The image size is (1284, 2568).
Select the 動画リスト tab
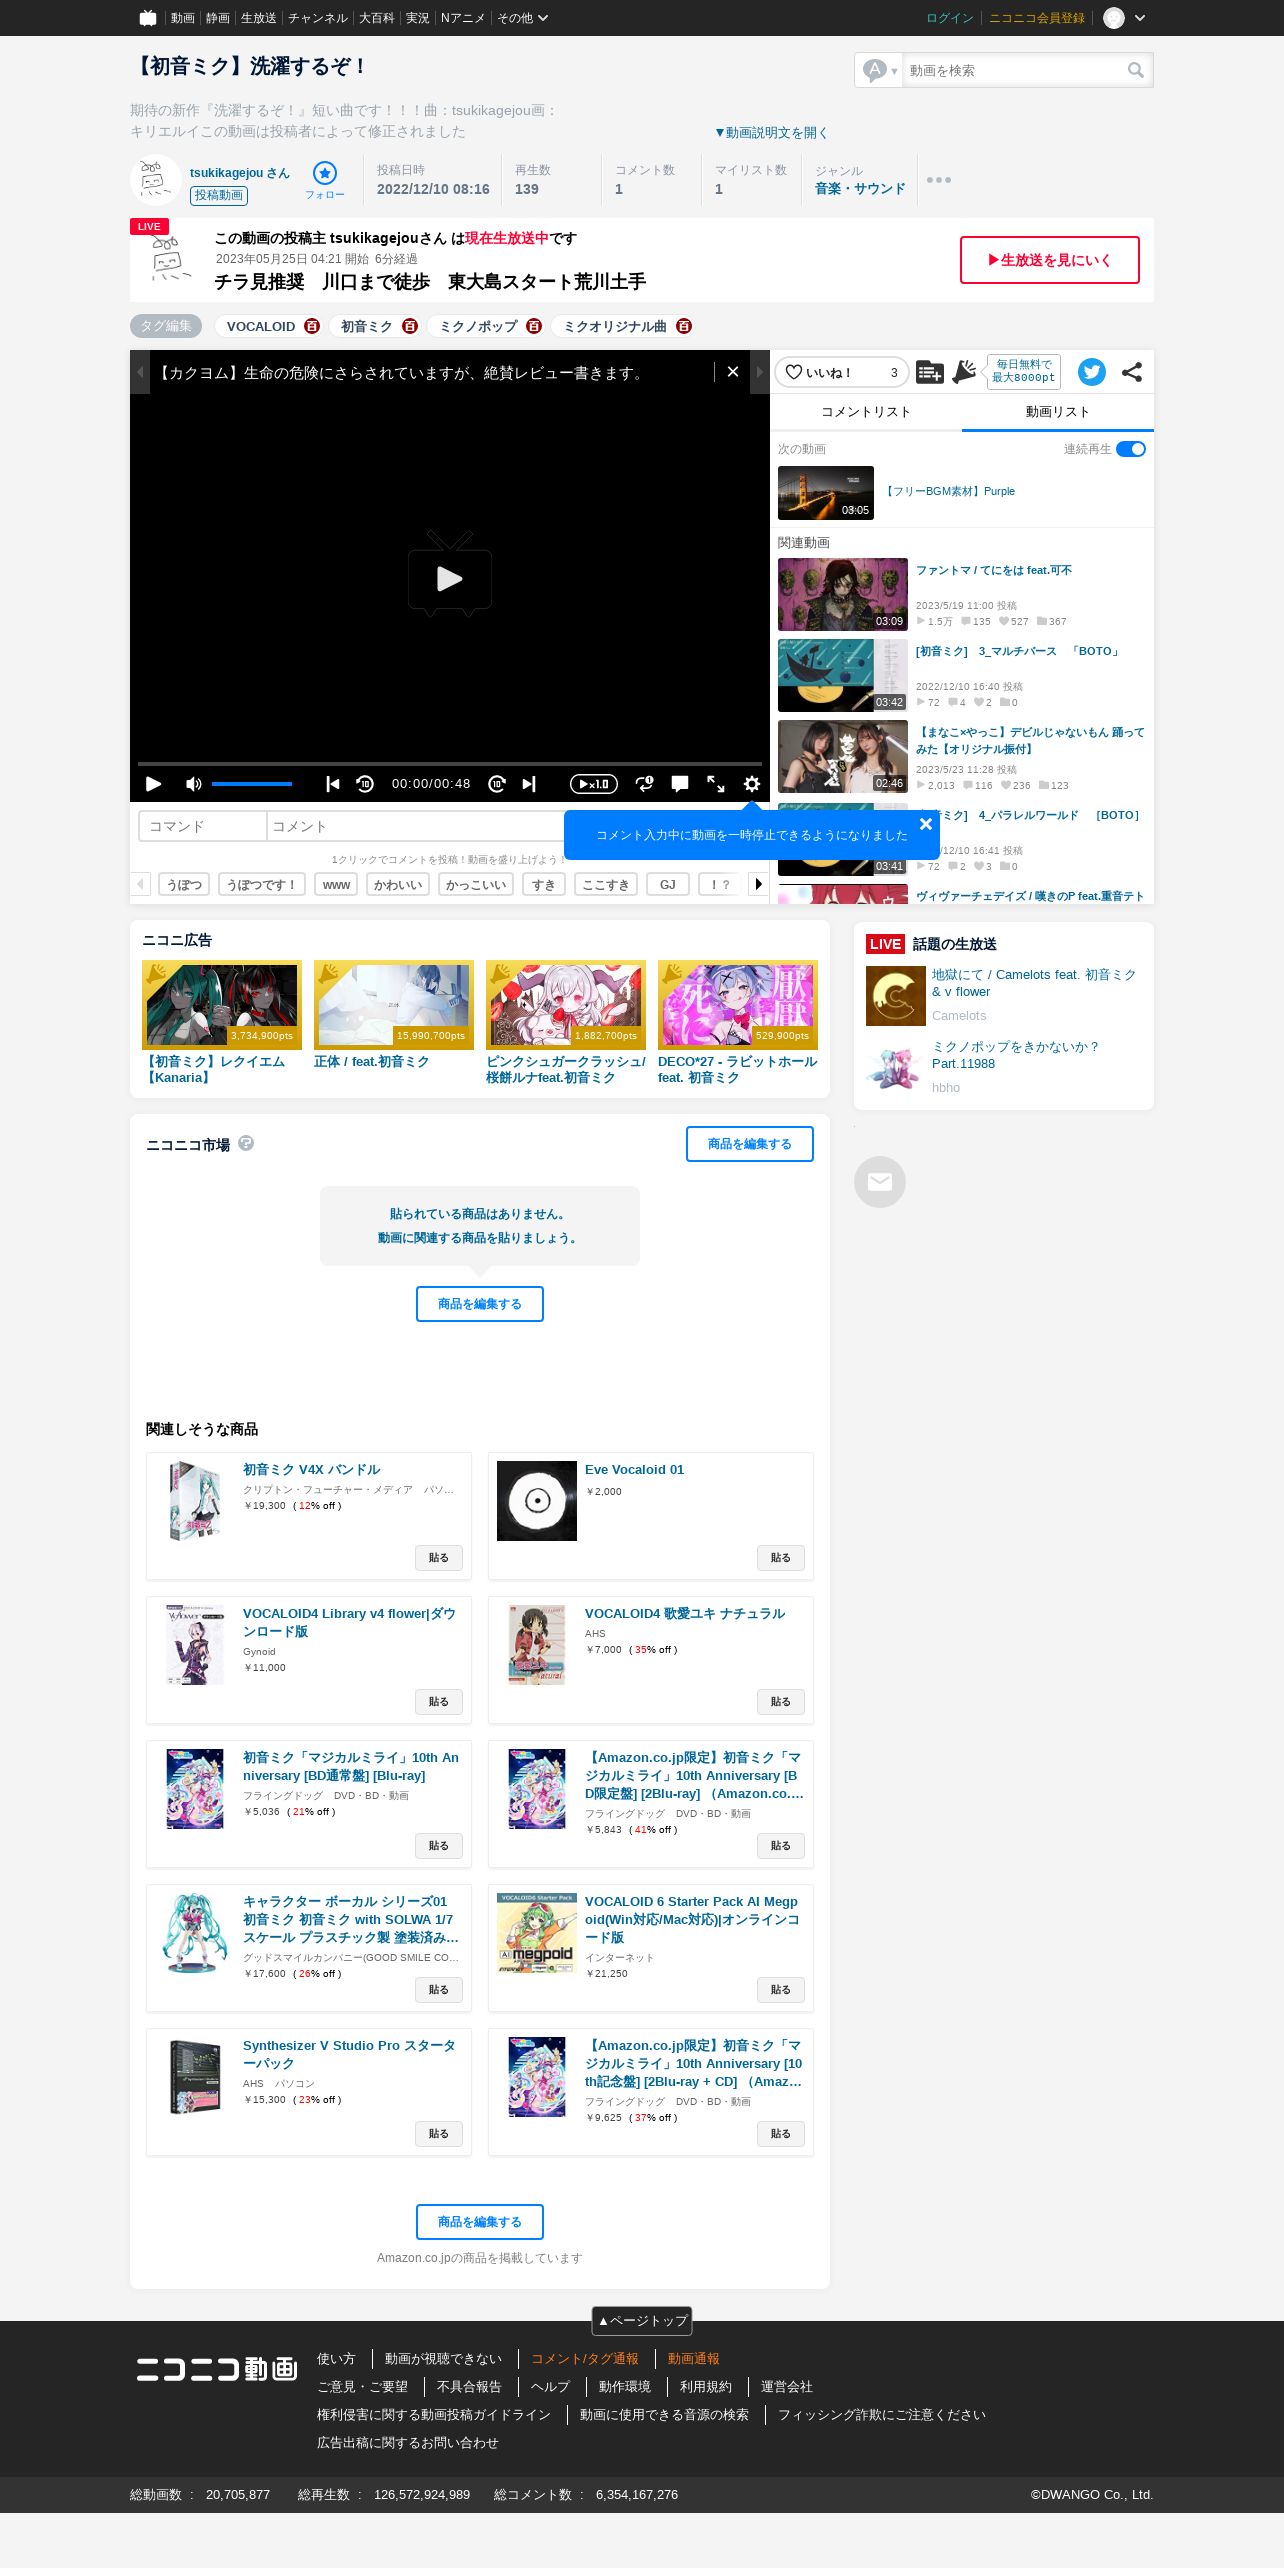1058,412
